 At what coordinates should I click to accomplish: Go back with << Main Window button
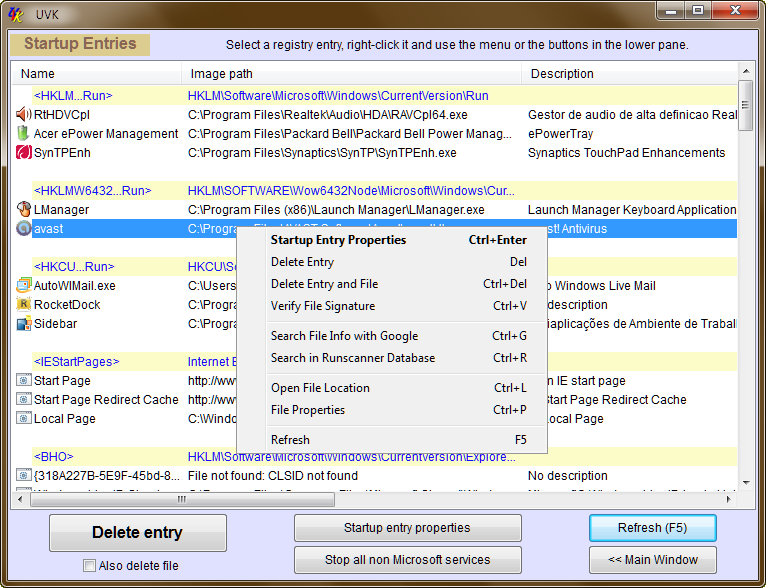coord(653,560)
